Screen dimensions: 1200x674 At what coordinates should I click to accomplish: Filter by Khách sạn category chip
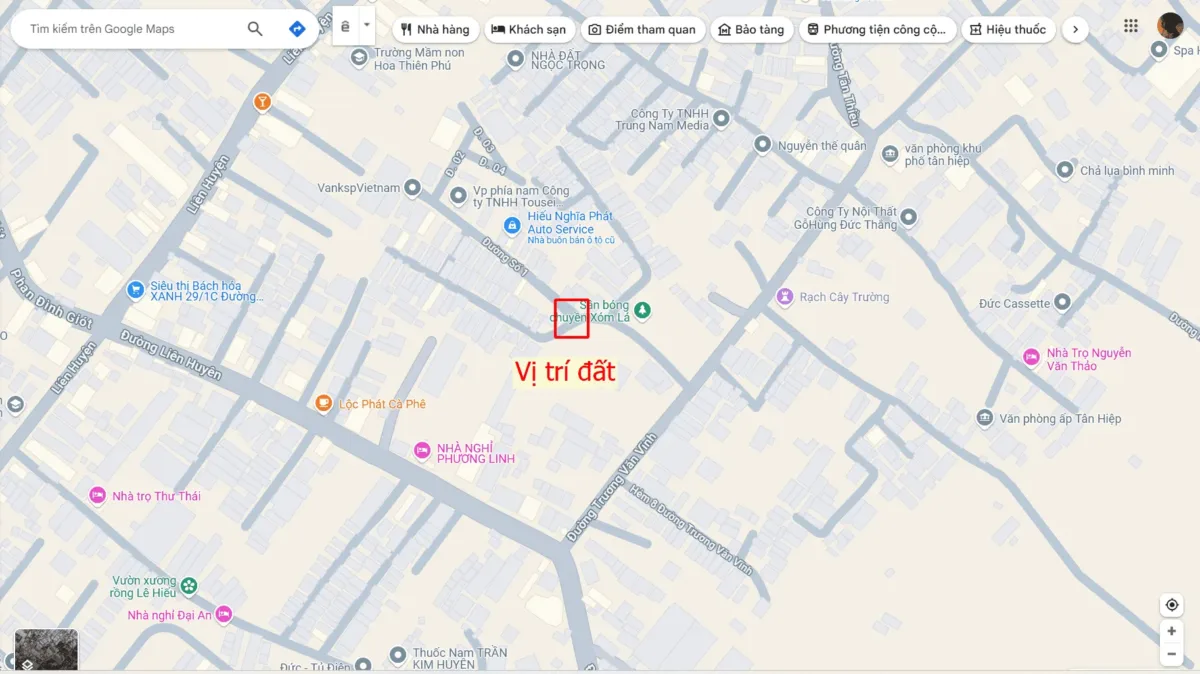tap(529, 30)
